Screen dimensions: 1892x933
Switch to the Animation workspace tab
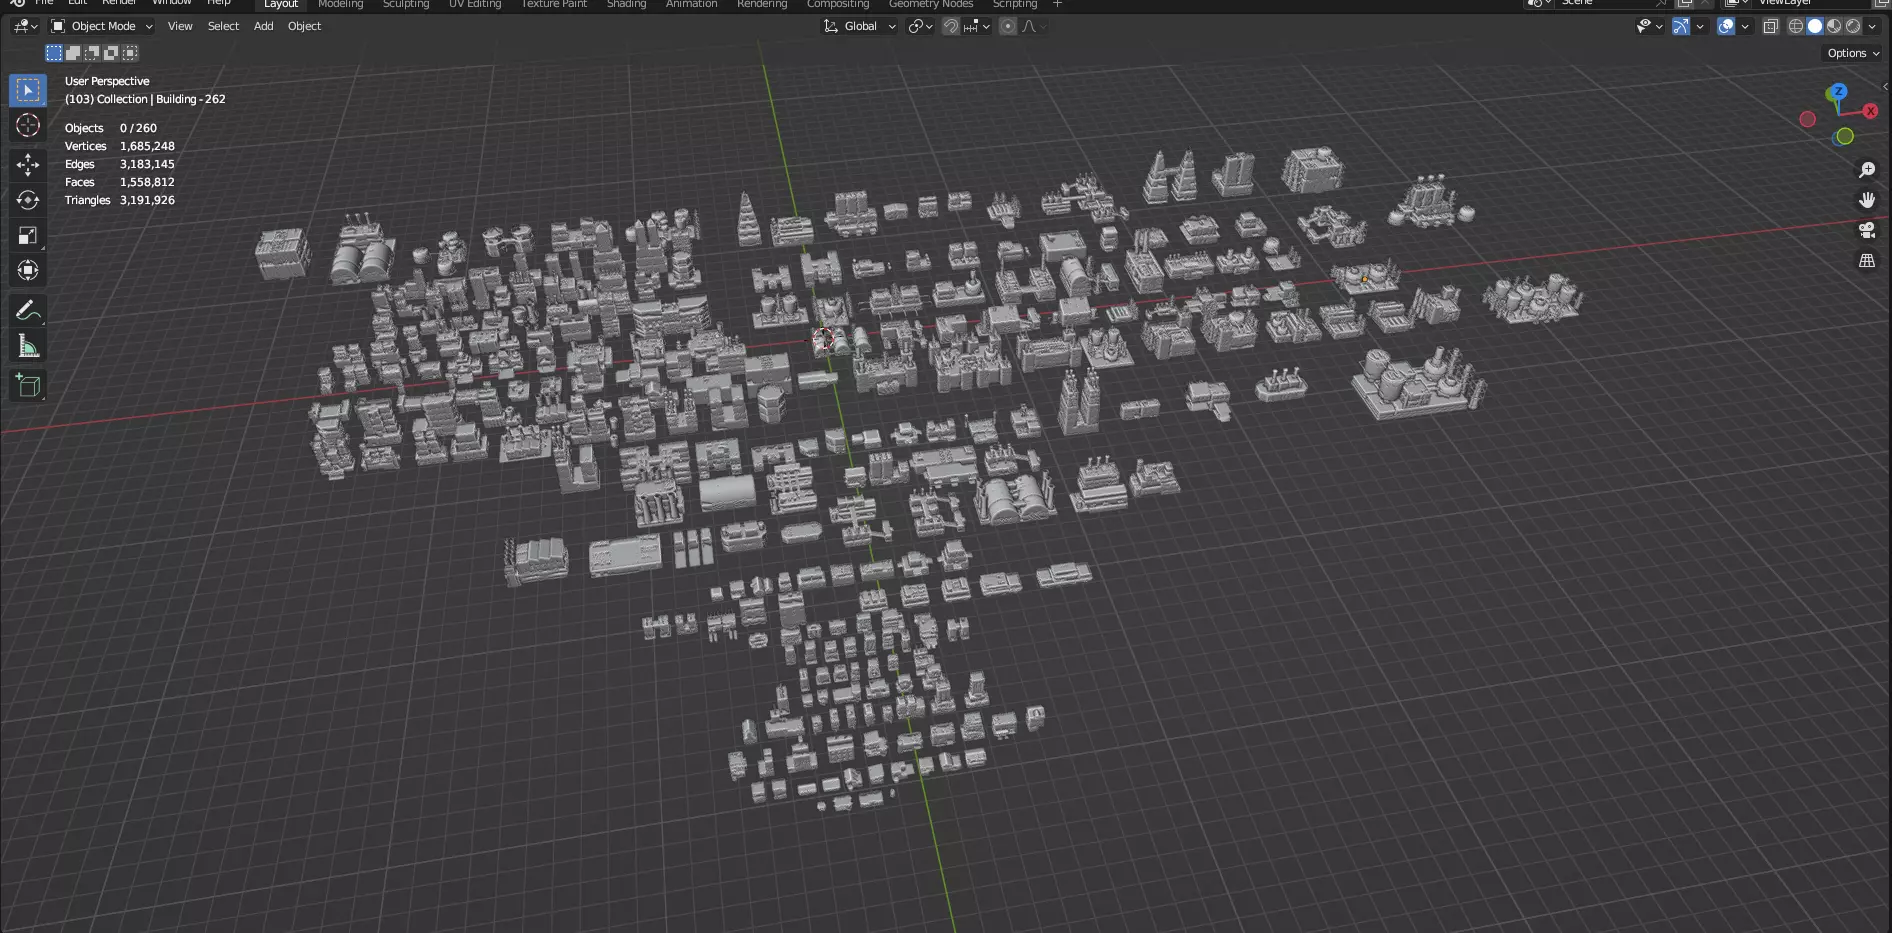tap(691, 4)
